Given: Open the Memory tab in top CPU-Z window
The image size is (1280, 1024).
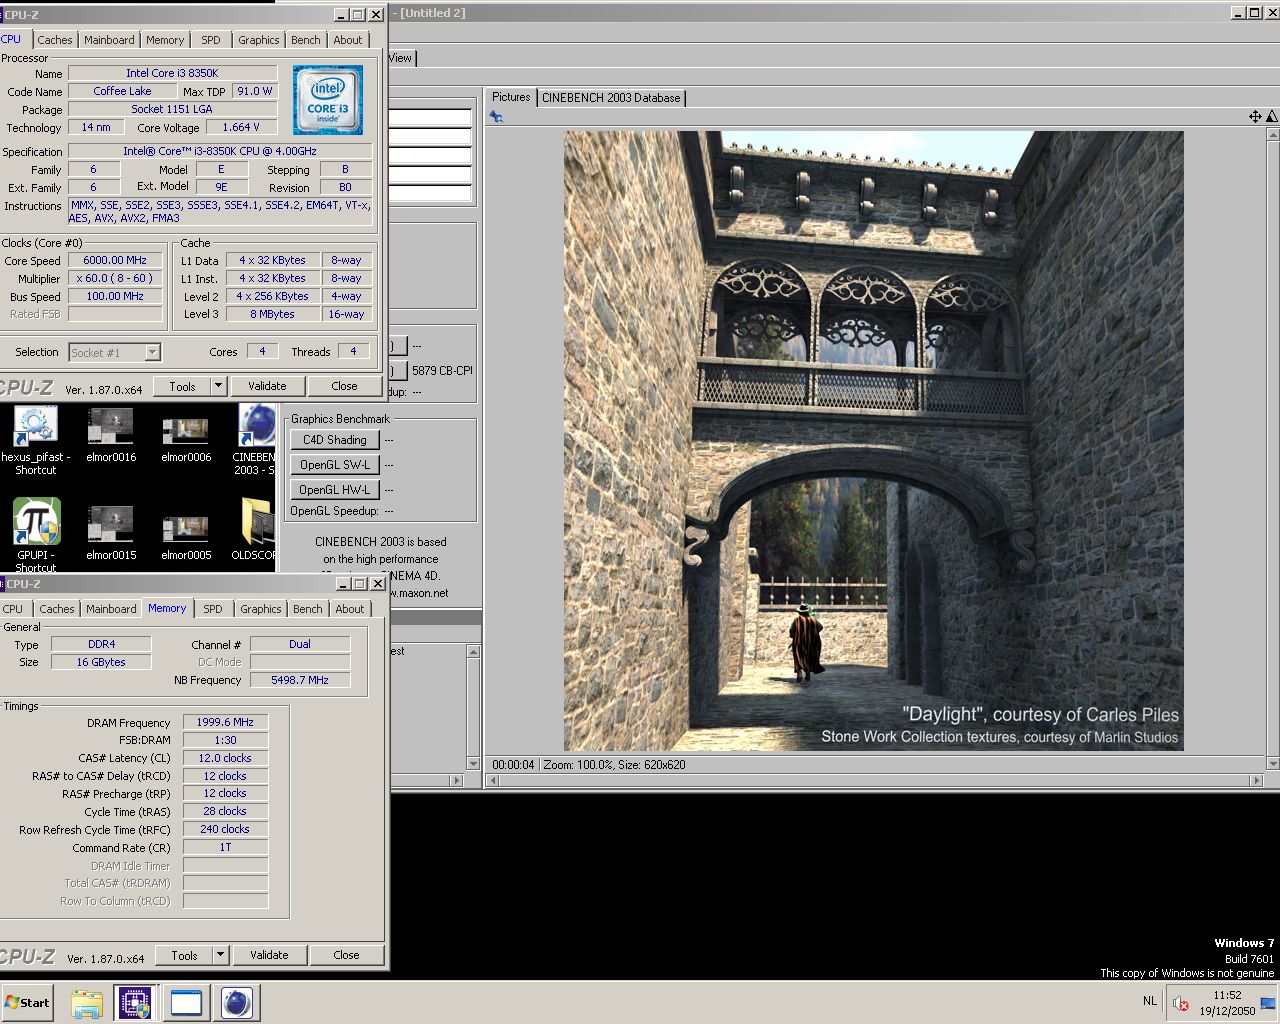Looking at the screenshot, I should point(165,40).
